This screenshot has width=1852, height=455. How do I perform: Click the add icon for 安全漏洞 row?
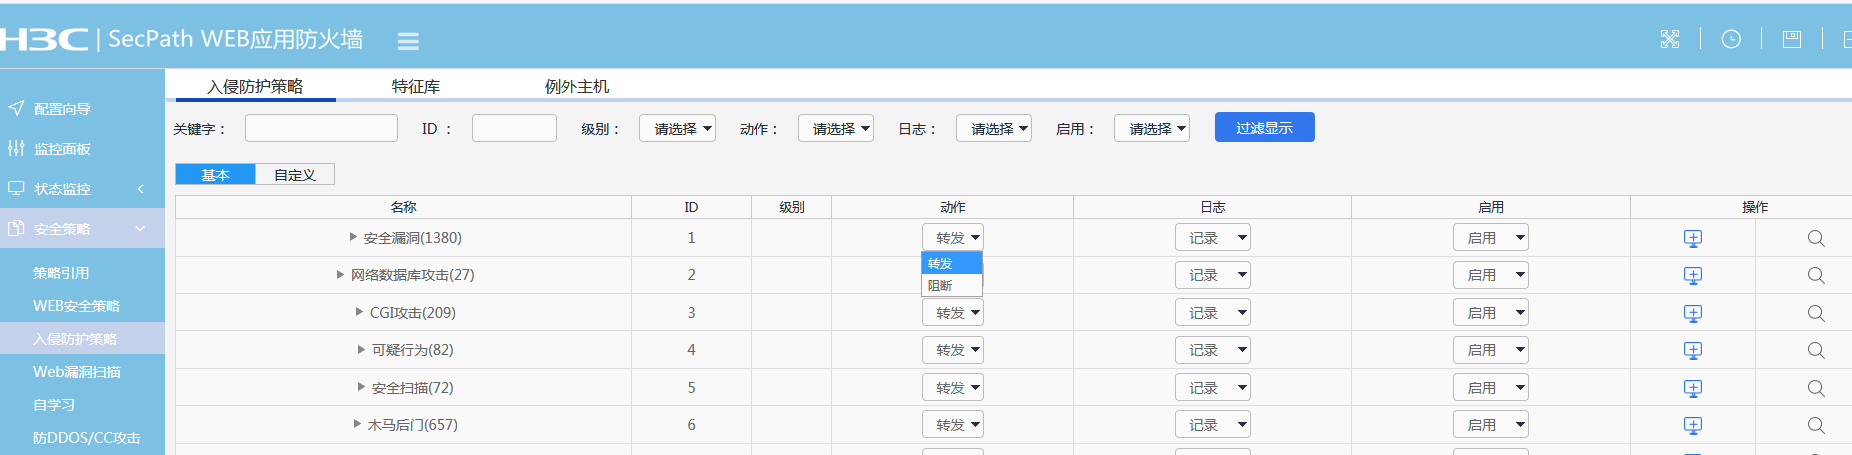(x=1692, y=238)
